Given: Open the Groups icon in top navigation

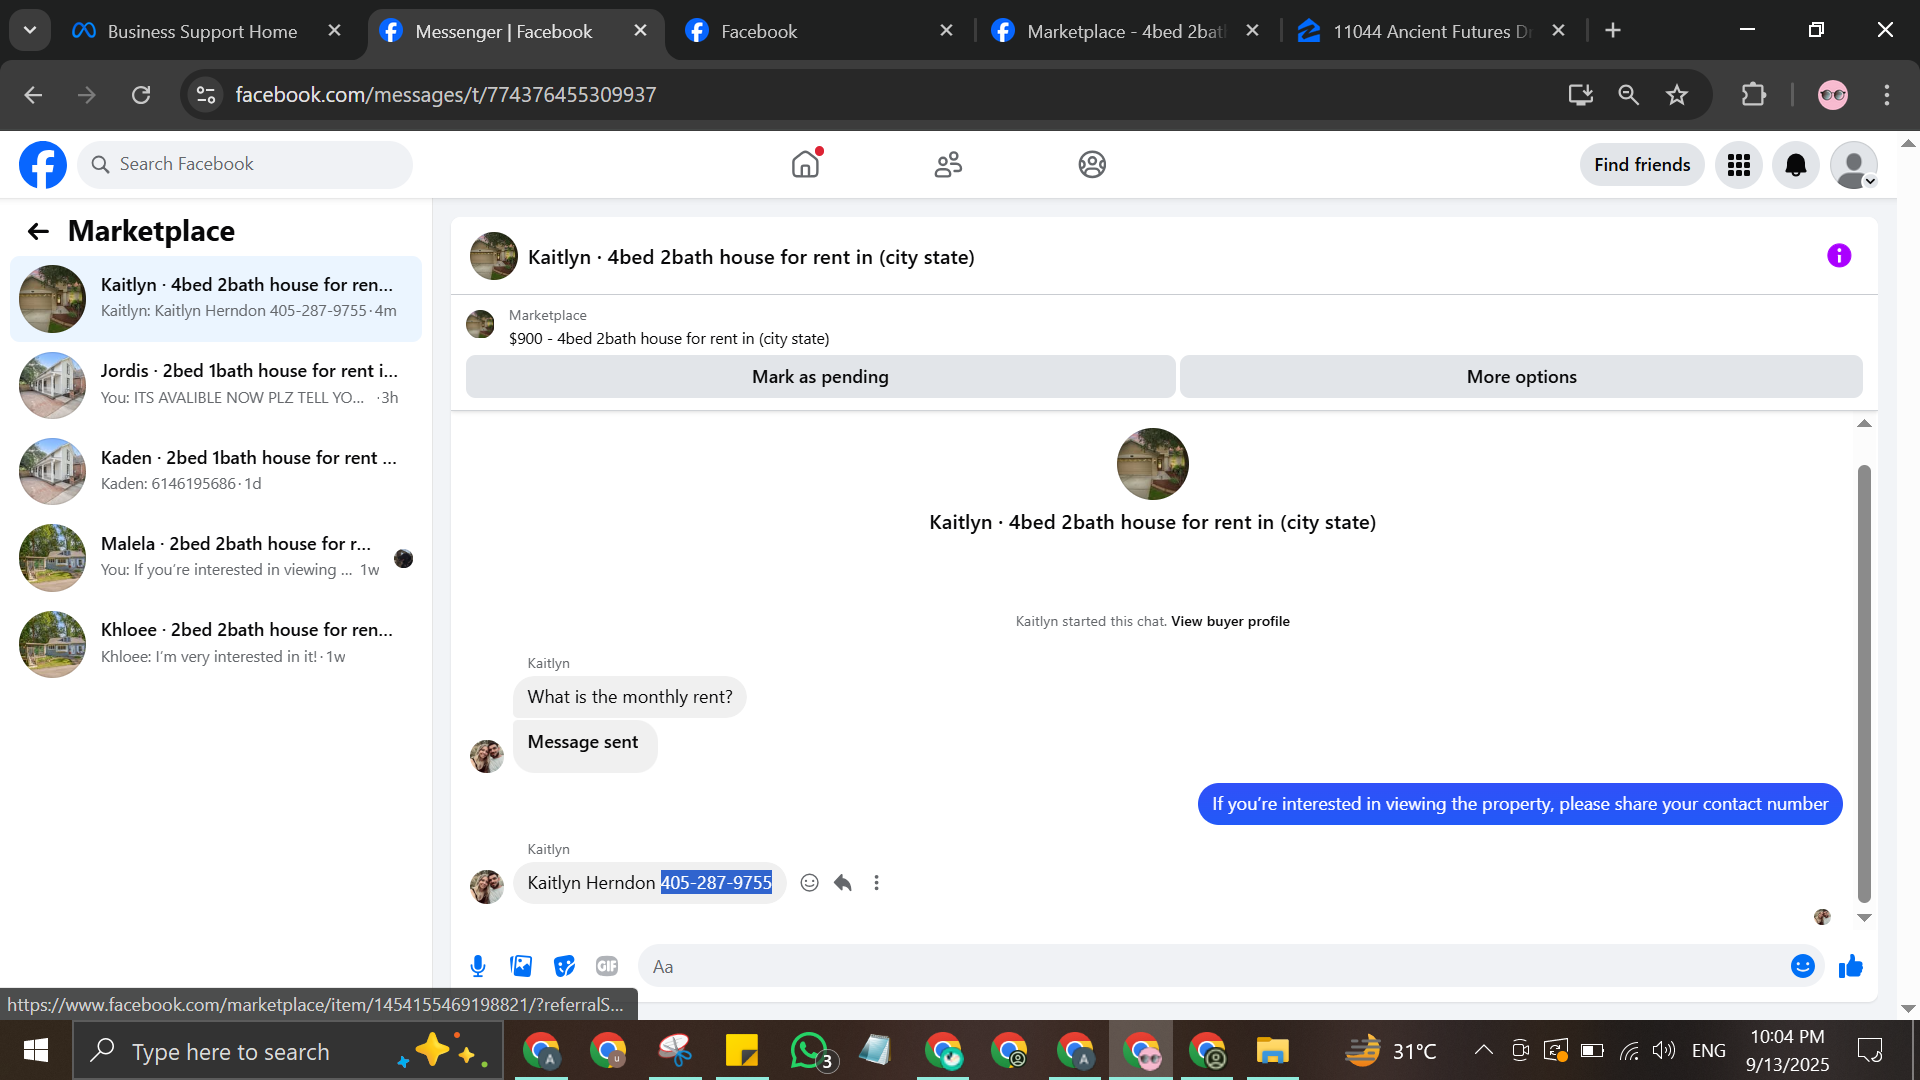Looking at the screenshot, I should coord(1092,164).
